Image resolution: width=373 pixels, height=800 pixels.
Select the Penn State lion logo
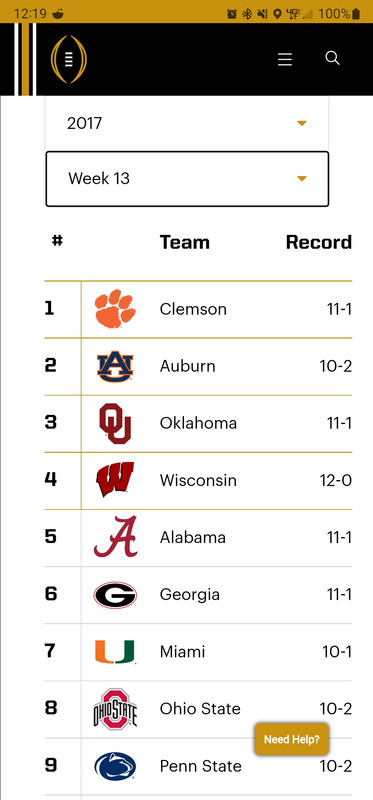click(115, 766)
